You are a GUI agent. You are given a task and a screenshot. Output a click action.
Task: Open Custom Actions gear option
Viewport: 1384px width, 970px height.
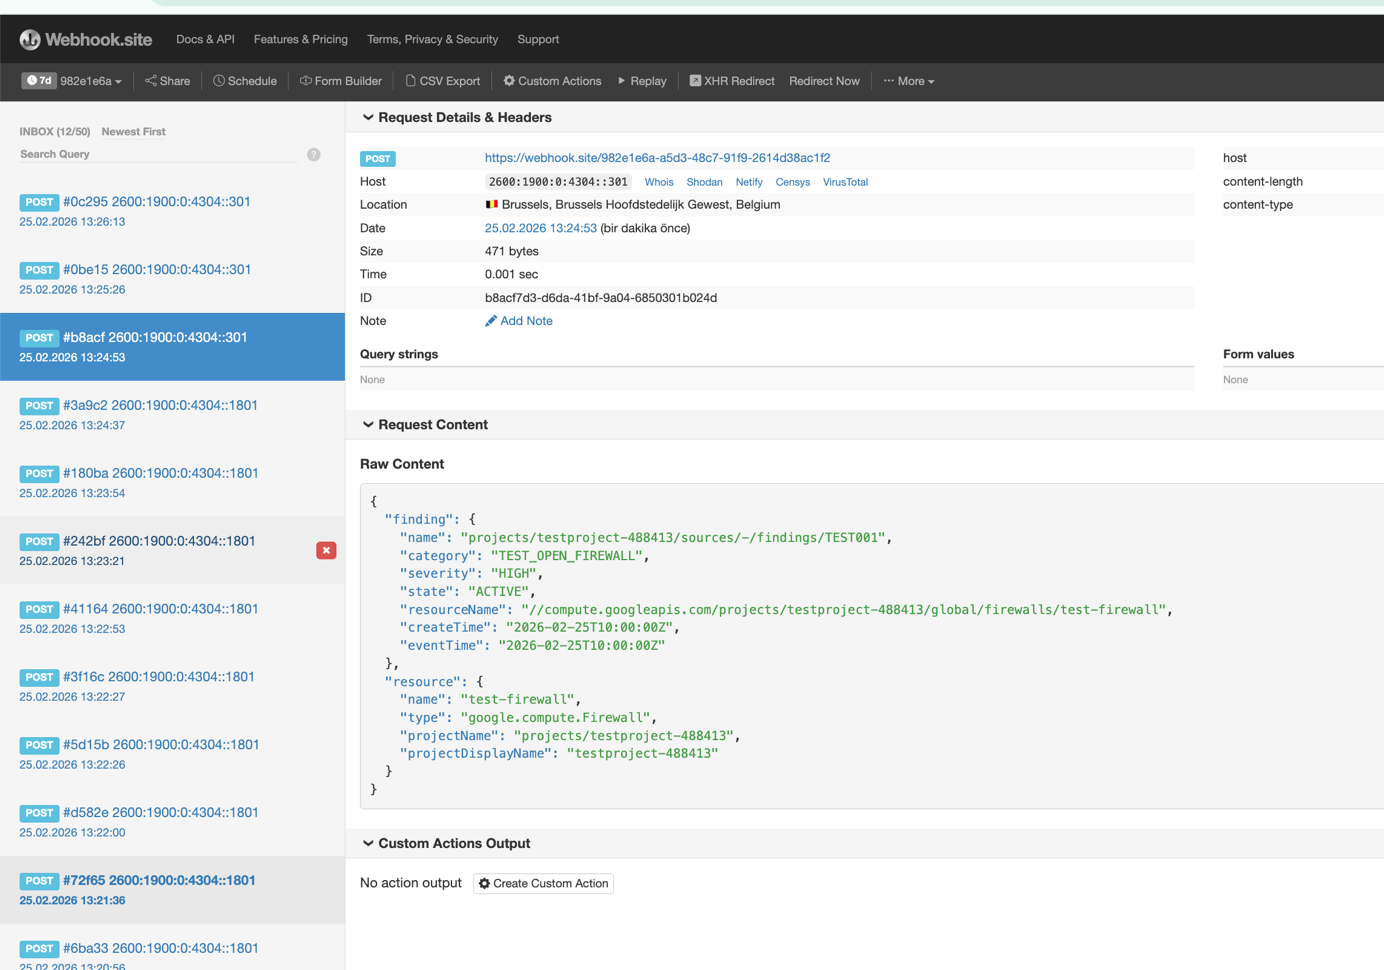552,81
